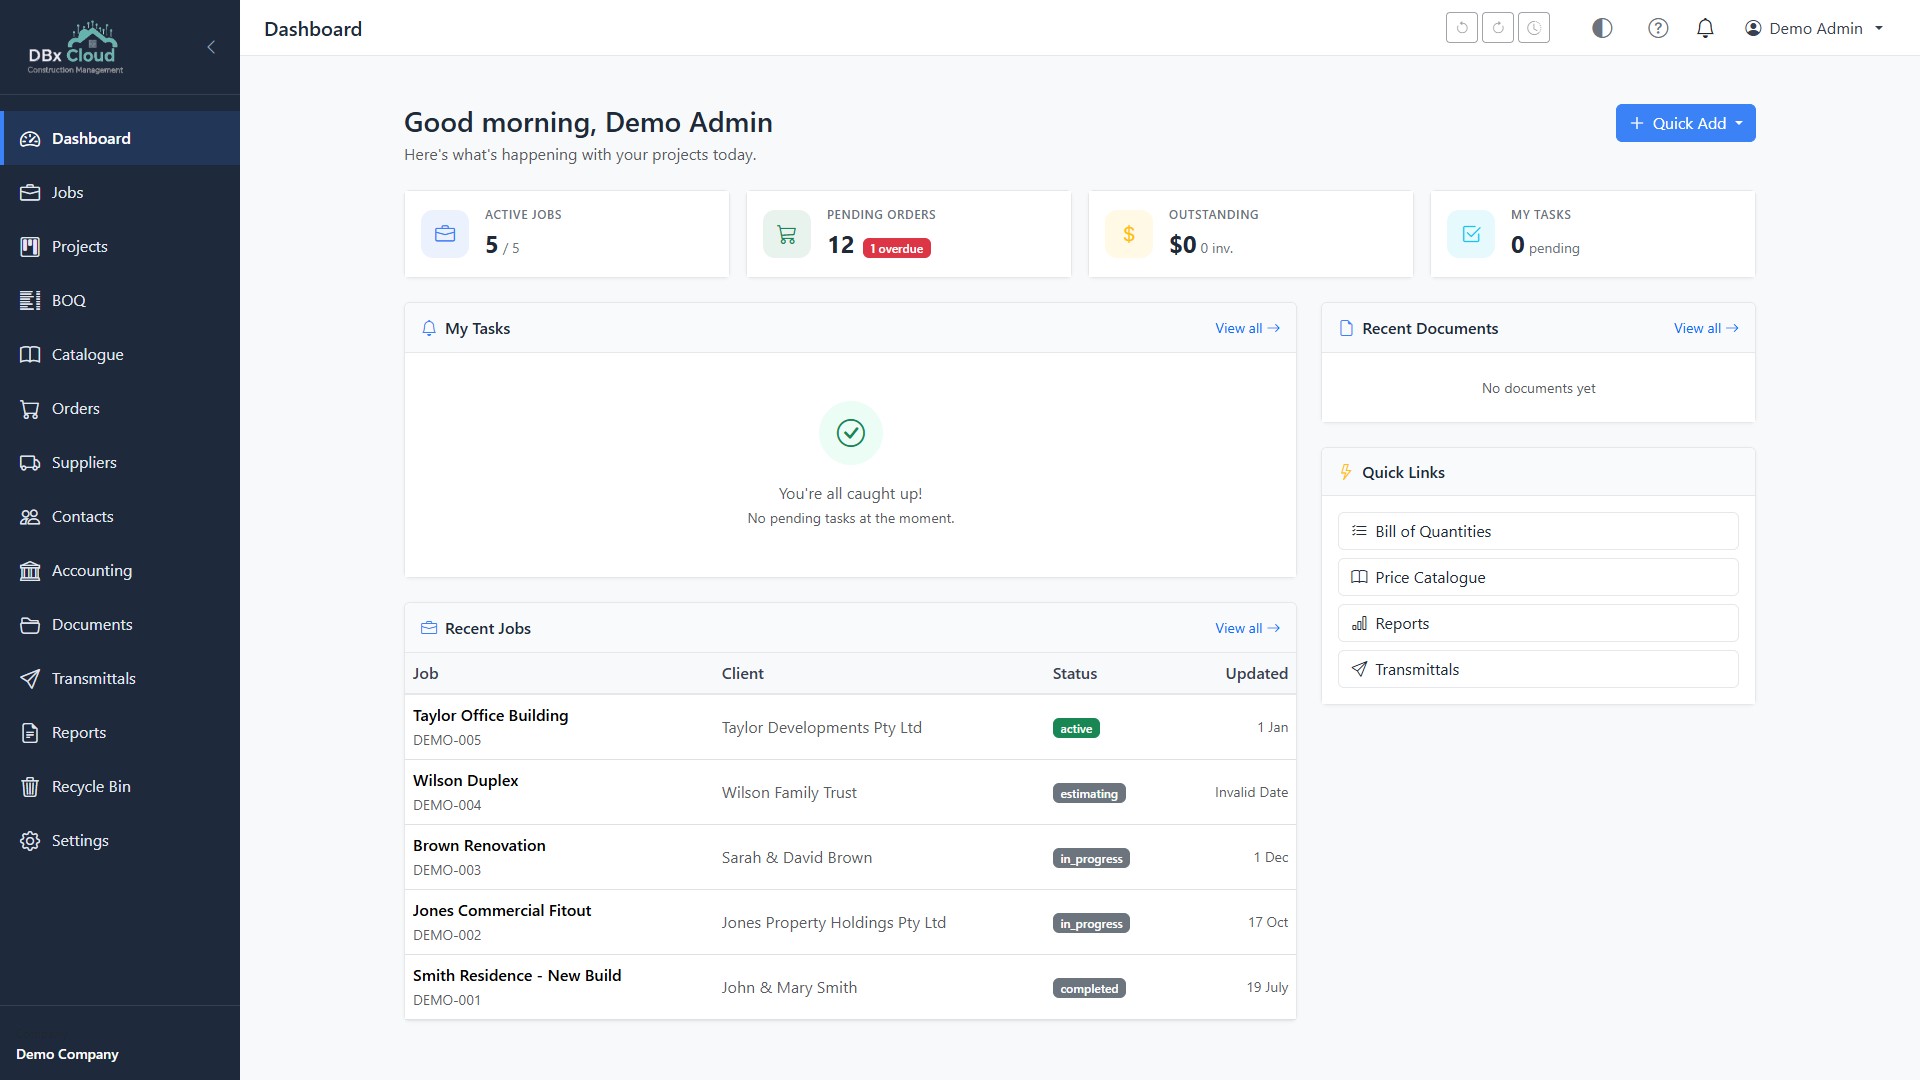Expand the Quick Add dropdown arrow
Viewport: 1920px width, 1080px height.
[1739, 123]
